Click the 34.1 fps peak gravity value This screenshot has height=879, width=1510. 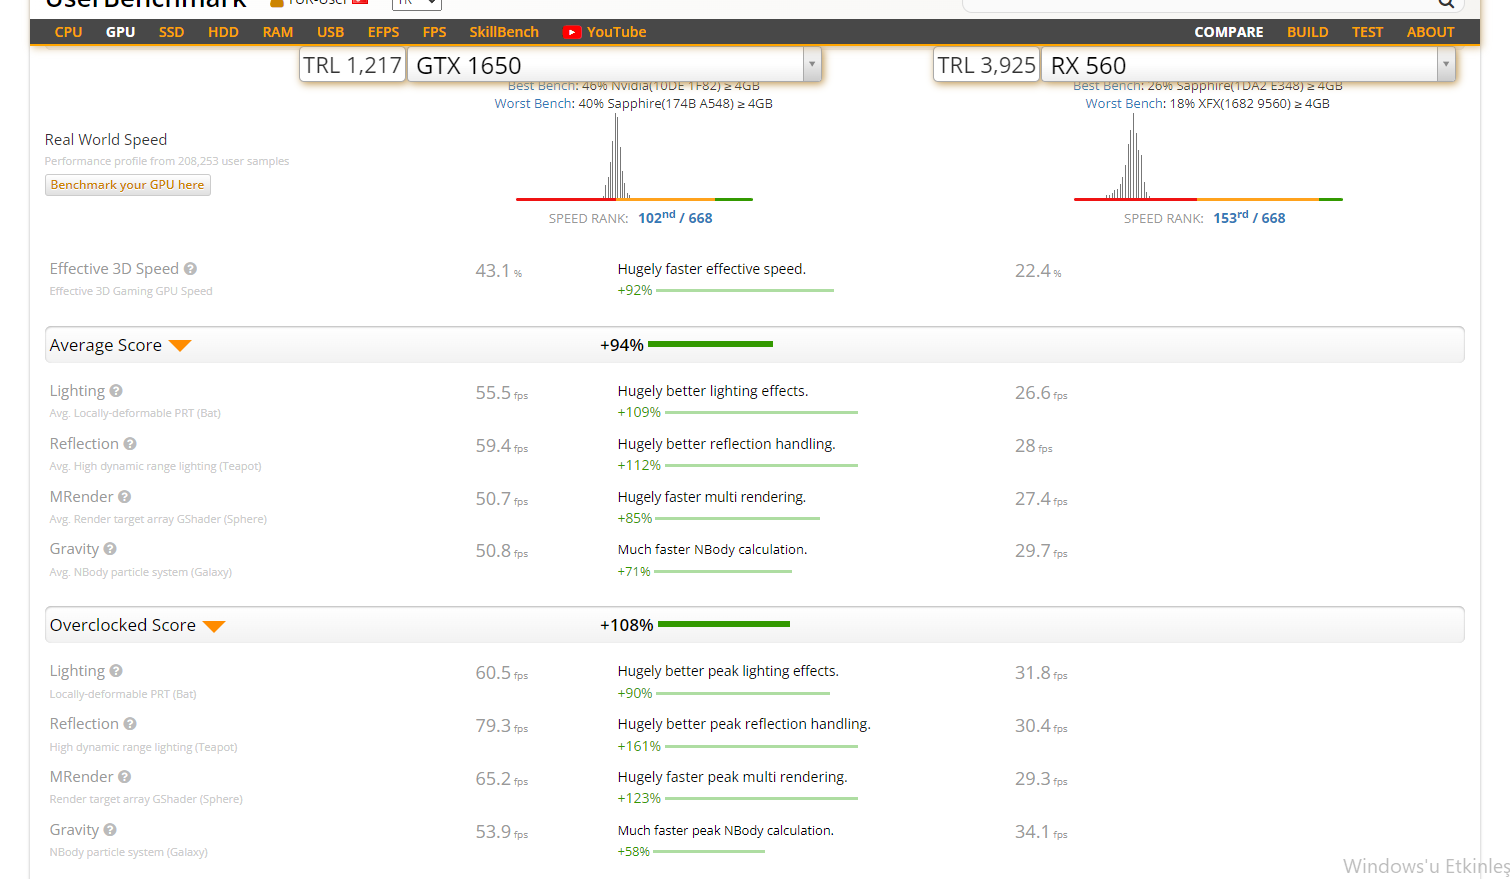[x=1041, y=832]
